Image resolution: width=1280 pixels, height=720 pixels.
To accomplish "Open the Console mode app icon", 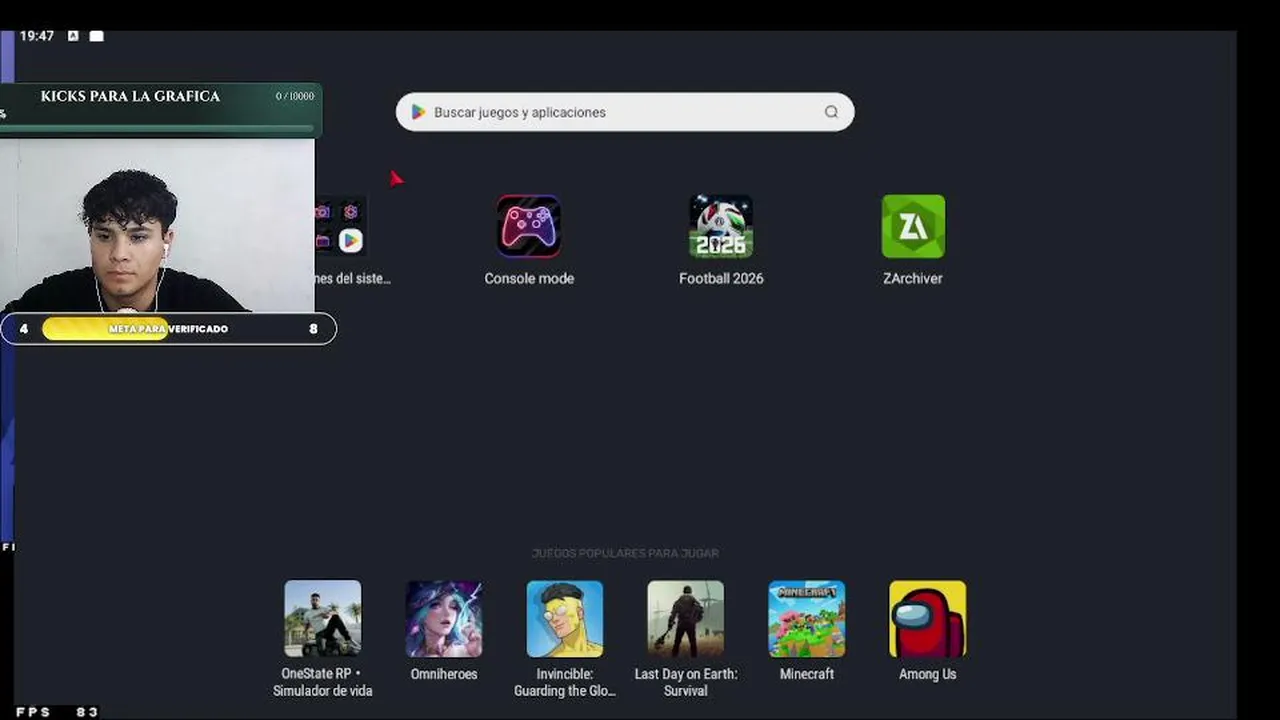I will (529, 226).
